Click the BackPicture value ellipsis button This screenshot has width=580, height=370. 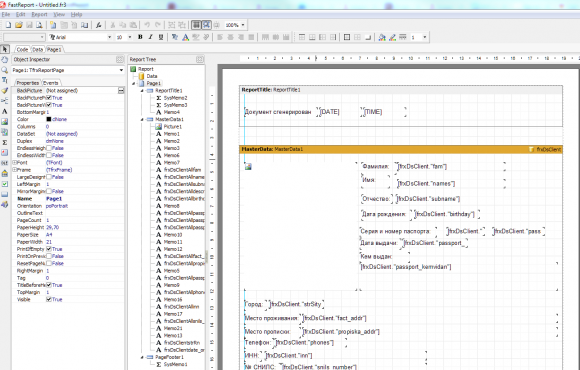point(121,91)
